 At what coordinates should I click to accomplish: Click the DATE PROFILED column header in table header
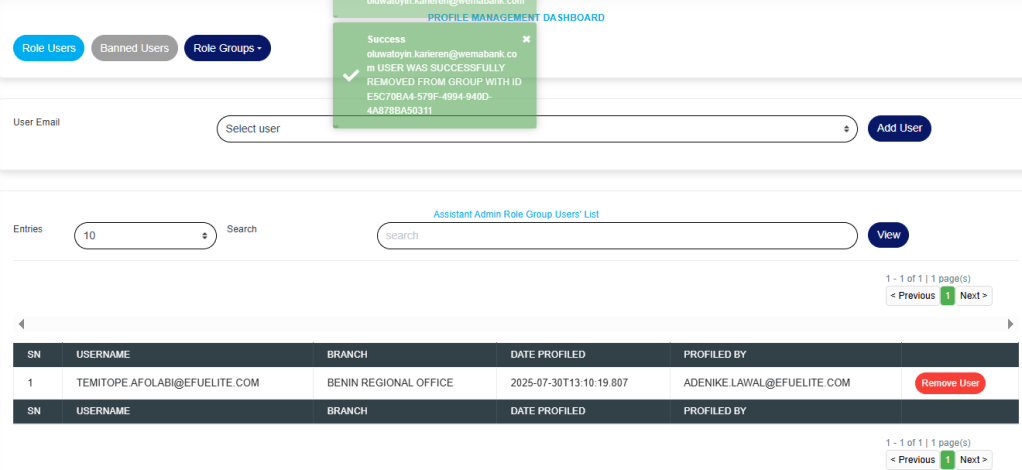[x=549, y=355]
